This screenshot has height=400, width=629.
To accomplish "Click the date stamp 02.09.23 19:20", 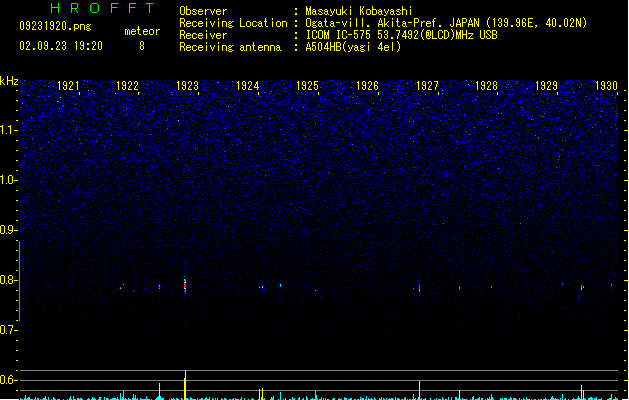I will 61,46.
